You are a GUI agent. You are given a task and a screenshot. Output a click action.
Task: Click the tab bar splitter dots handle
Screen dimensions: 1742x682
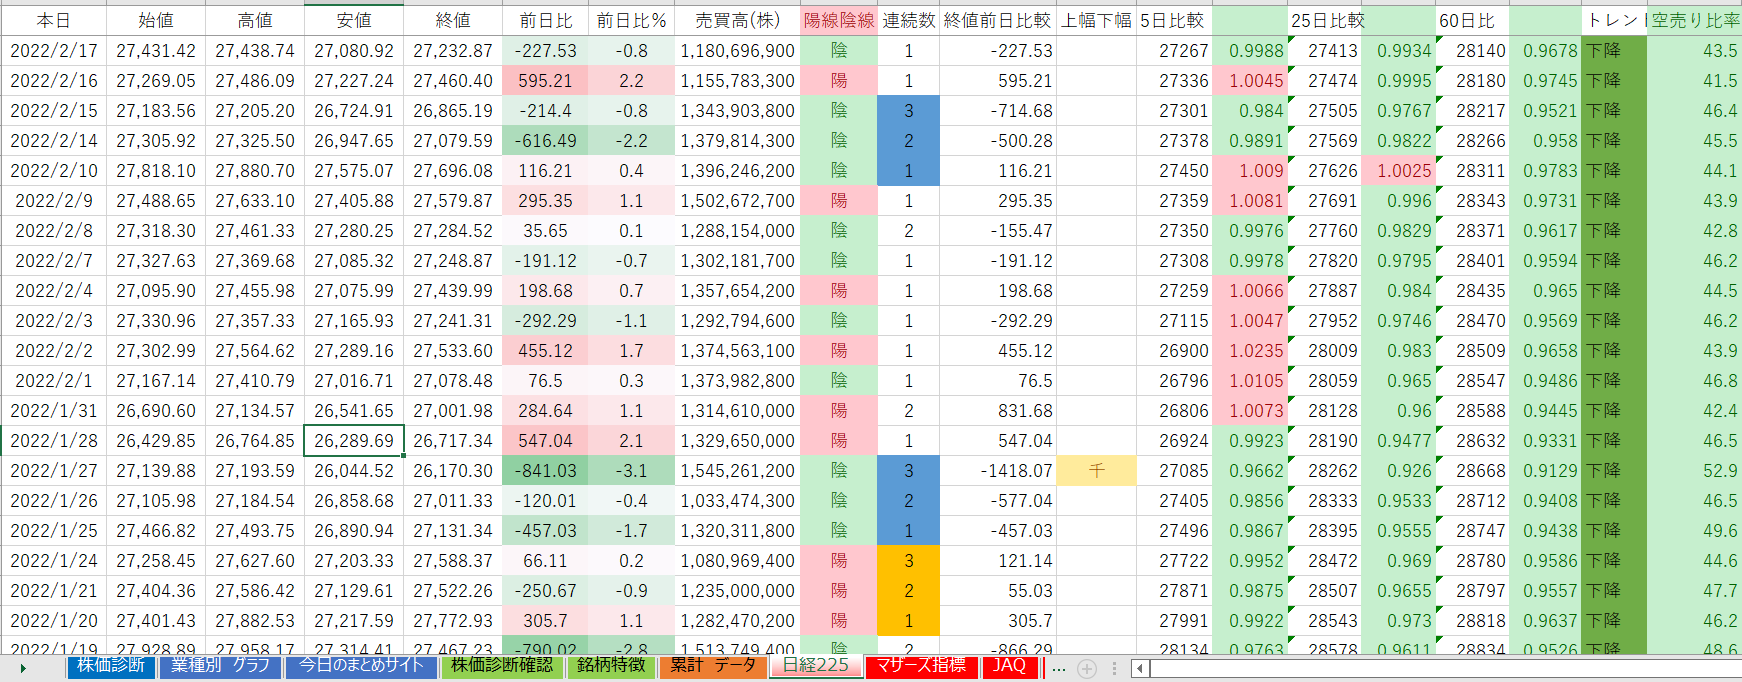1114,668
